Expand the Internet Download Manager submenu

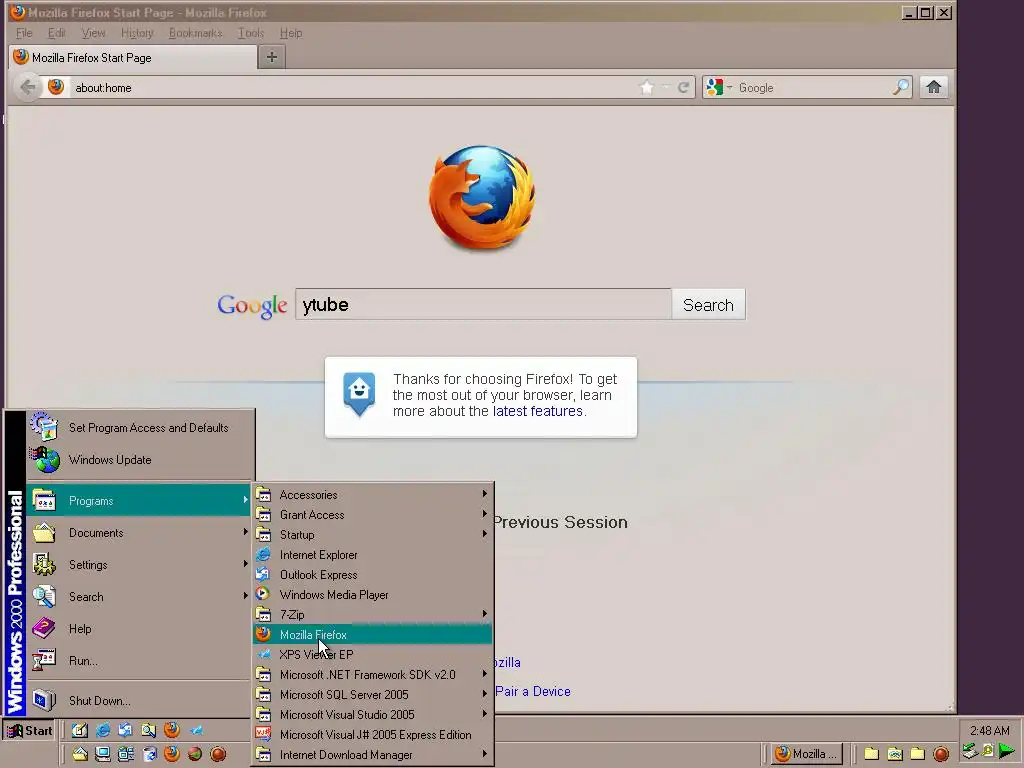pos(372,755)
